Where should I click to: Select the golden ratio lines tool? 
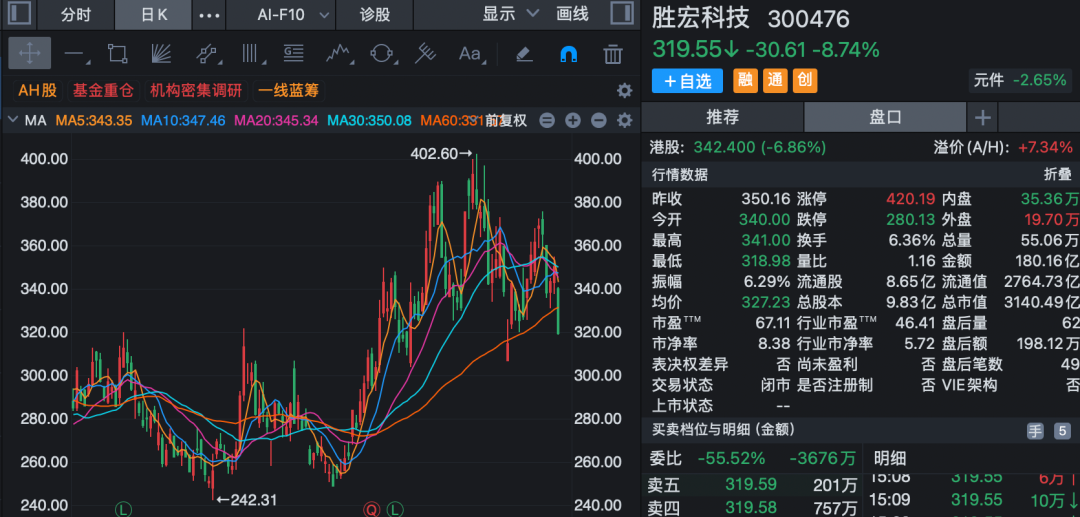point(293,53)
